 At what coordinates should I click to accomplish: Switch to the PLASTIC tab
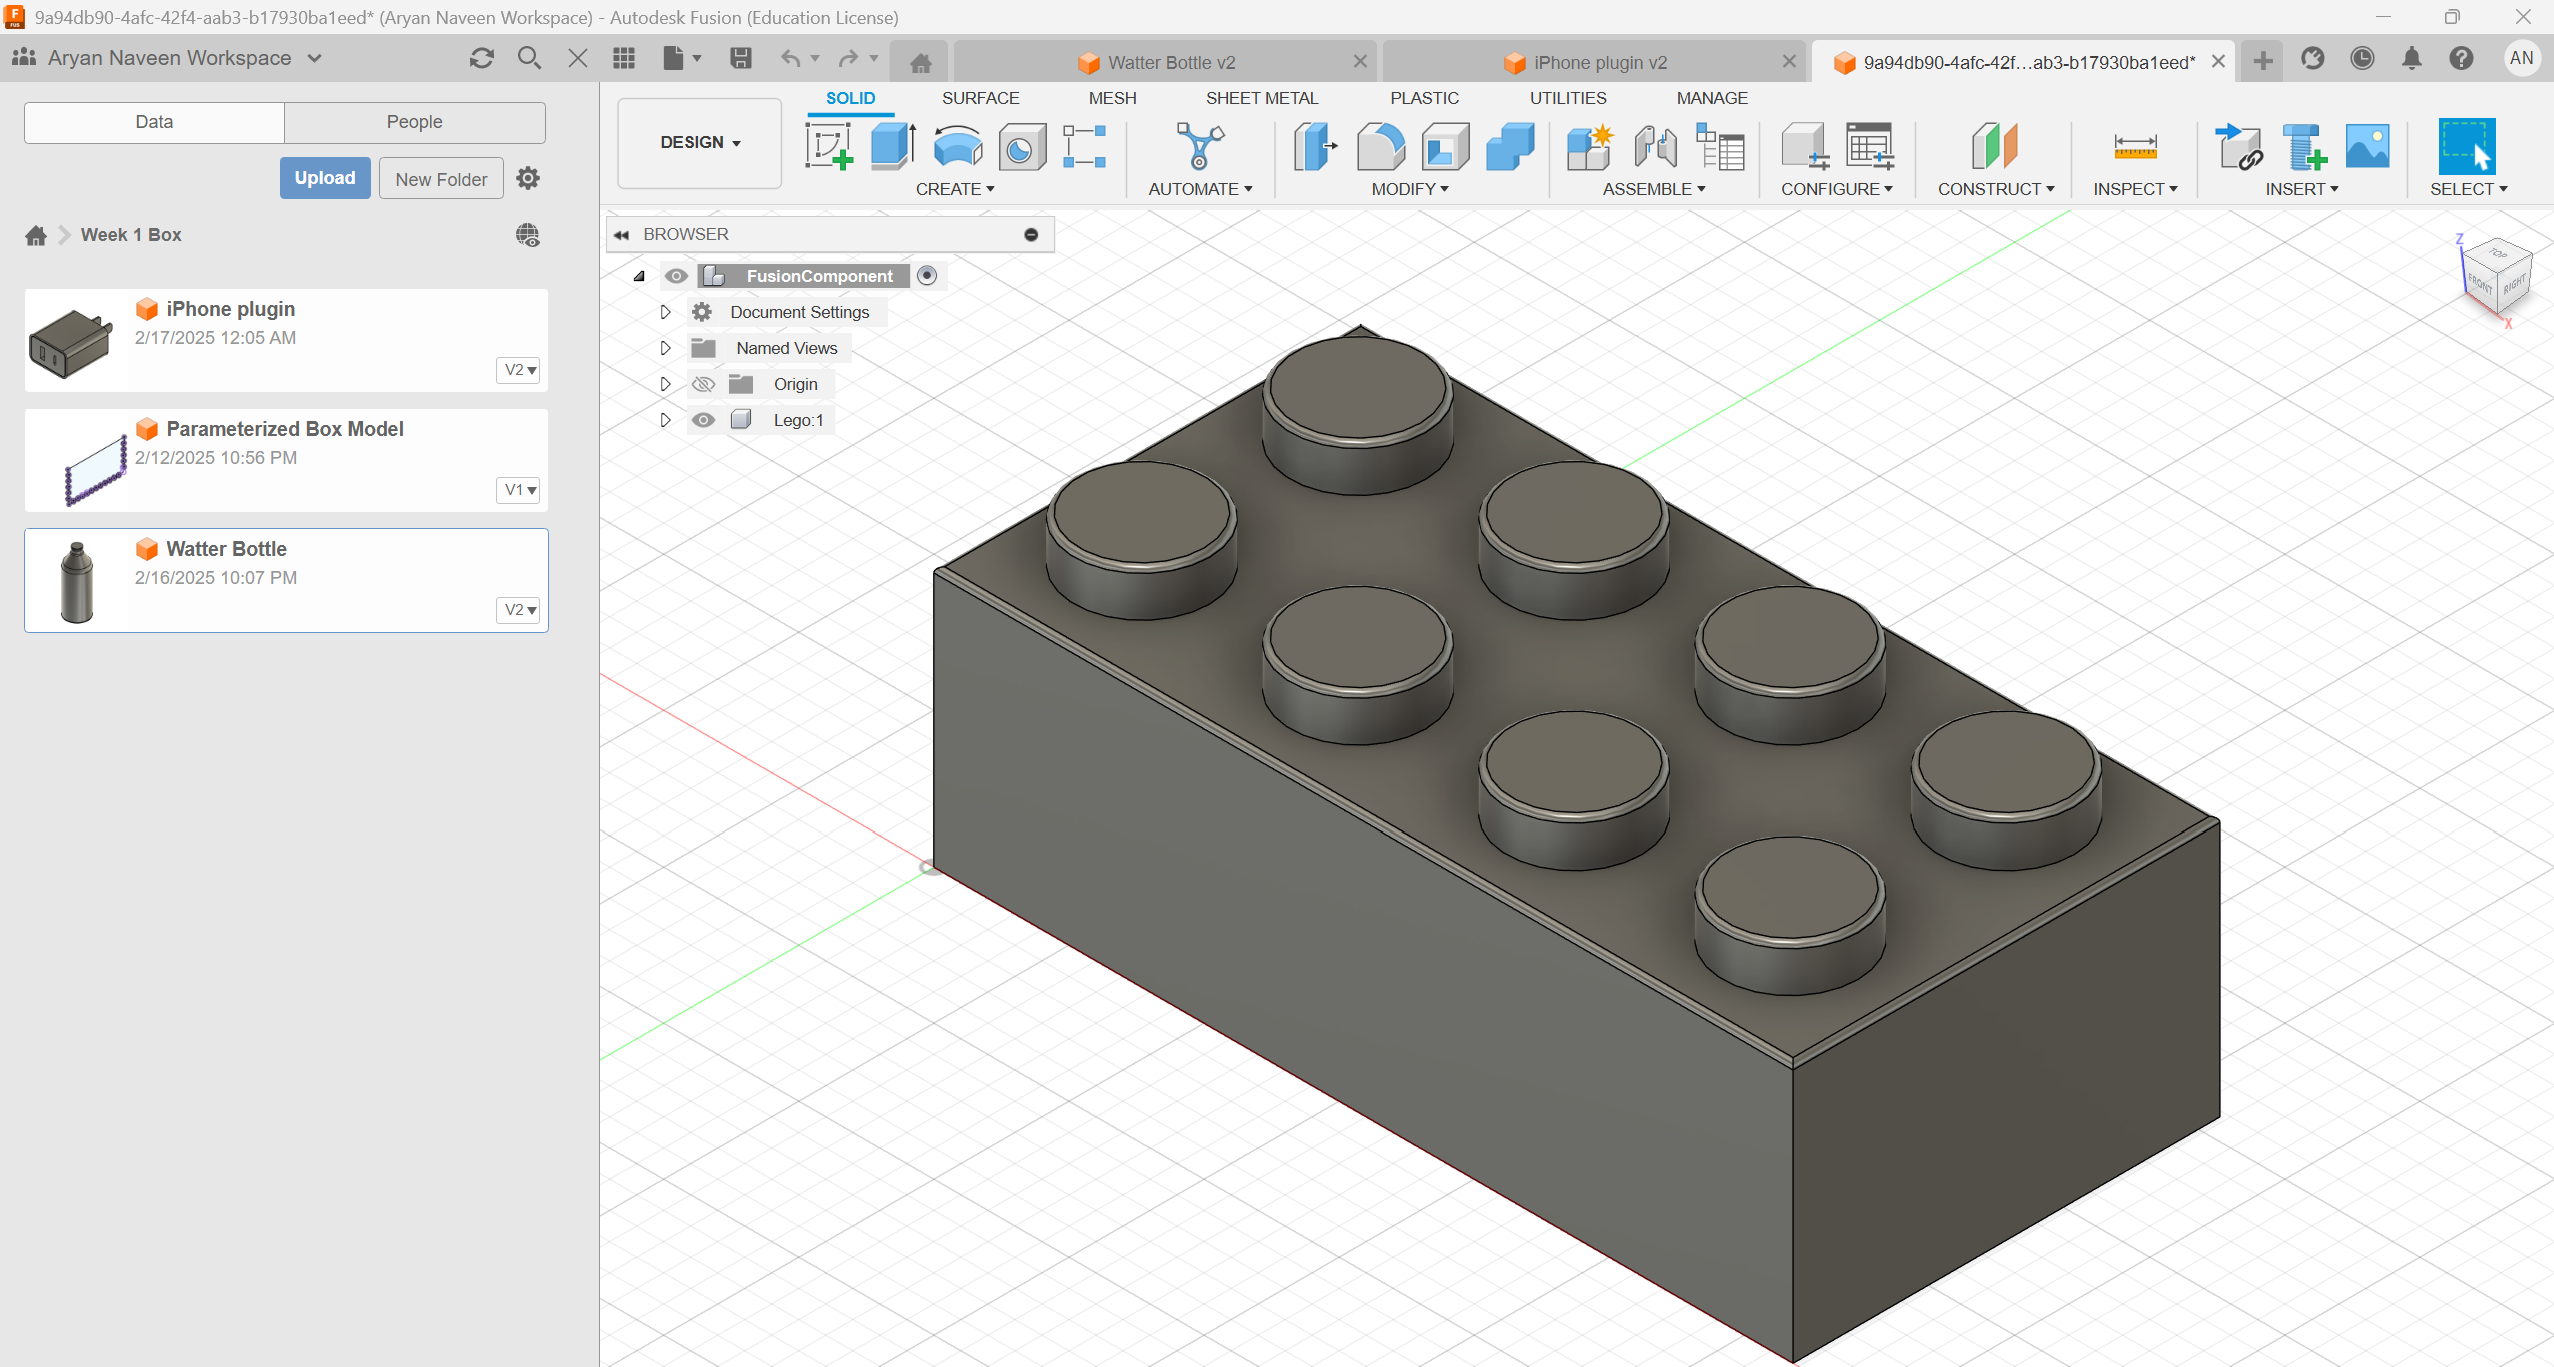(1424, 98)
